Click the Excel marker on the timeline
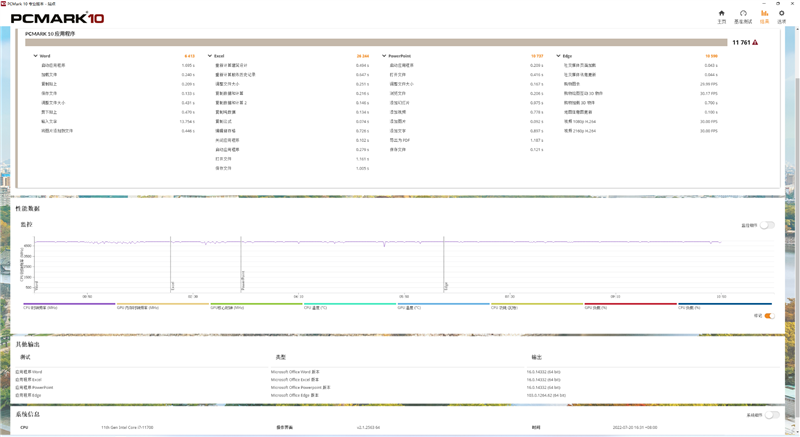Screen dimensions: 800x437 click(x=172, y=286)
